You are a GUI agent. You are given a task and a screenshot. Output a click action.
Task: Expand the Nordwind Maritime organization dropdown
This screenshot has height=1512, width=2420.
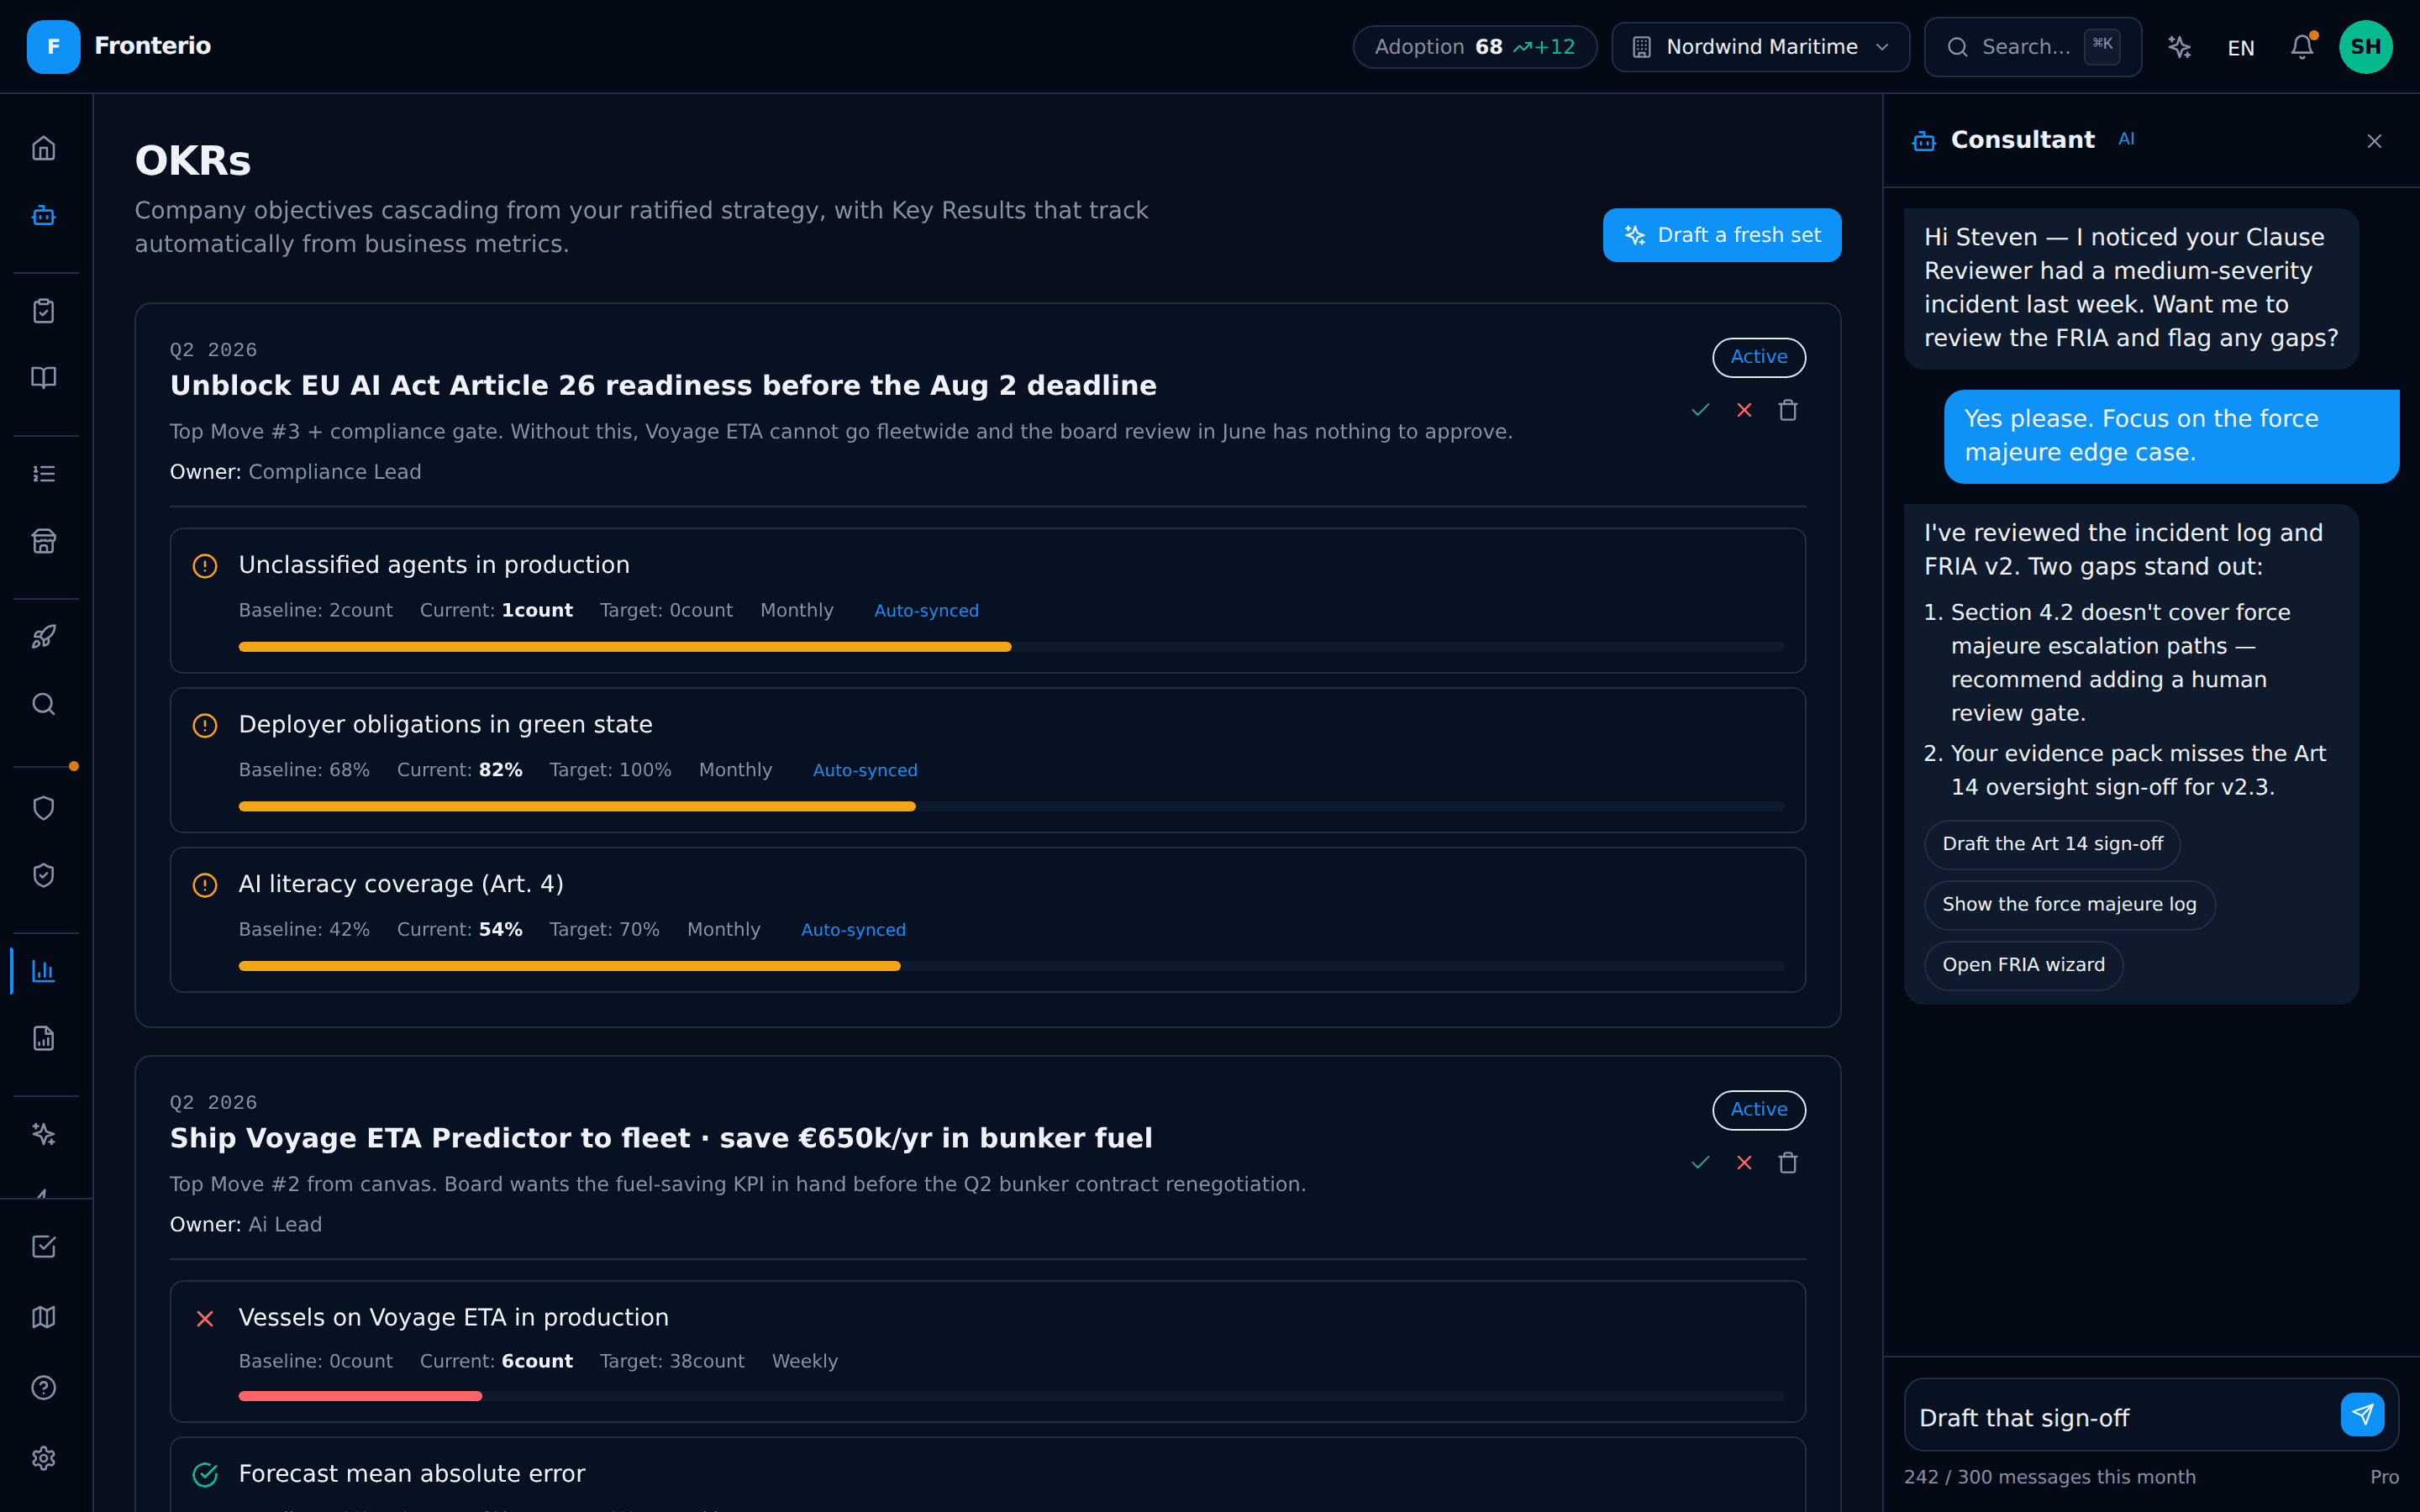pos(1760,47)
